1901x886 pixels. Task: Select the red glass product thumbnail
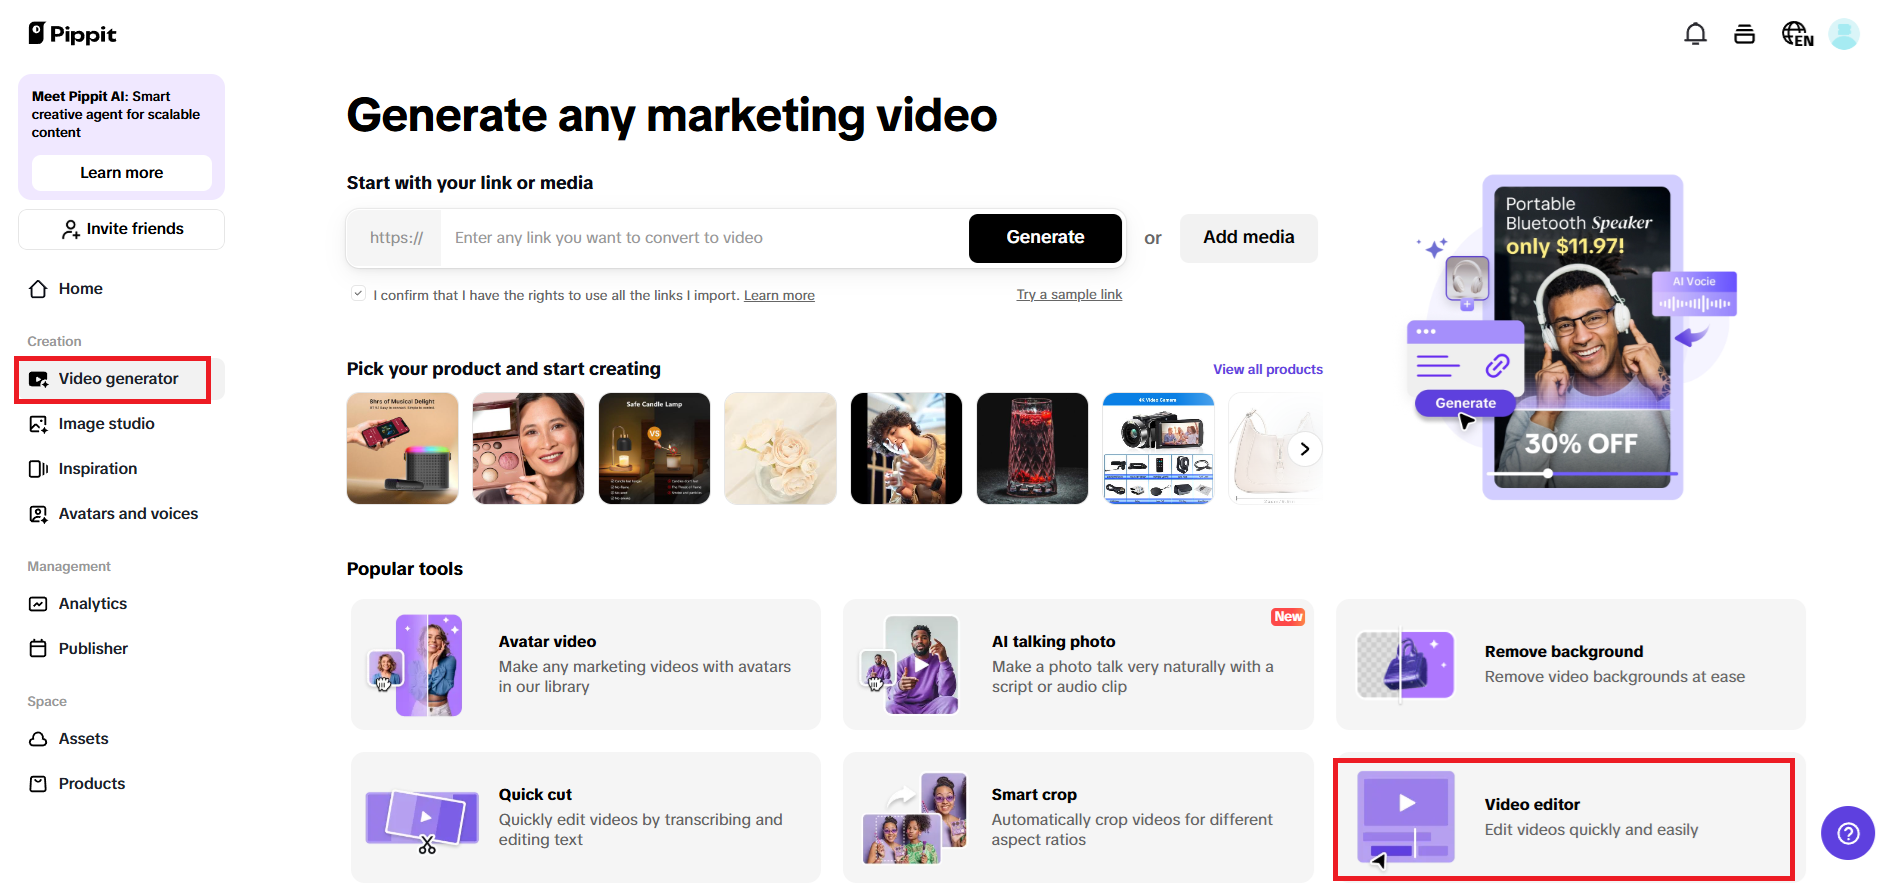pyautogui.click(x=1032, y=449)
